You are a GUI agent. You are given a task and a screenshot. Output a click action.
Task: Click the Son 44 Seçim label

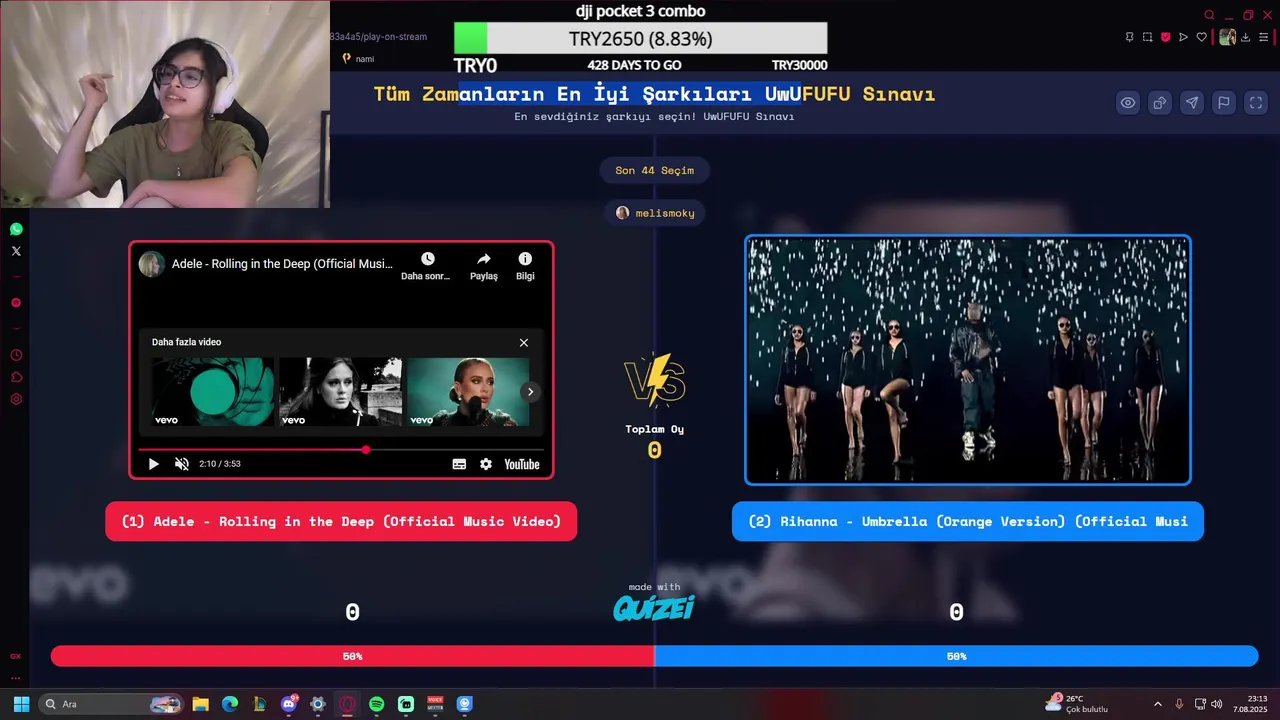coord(654,170)
